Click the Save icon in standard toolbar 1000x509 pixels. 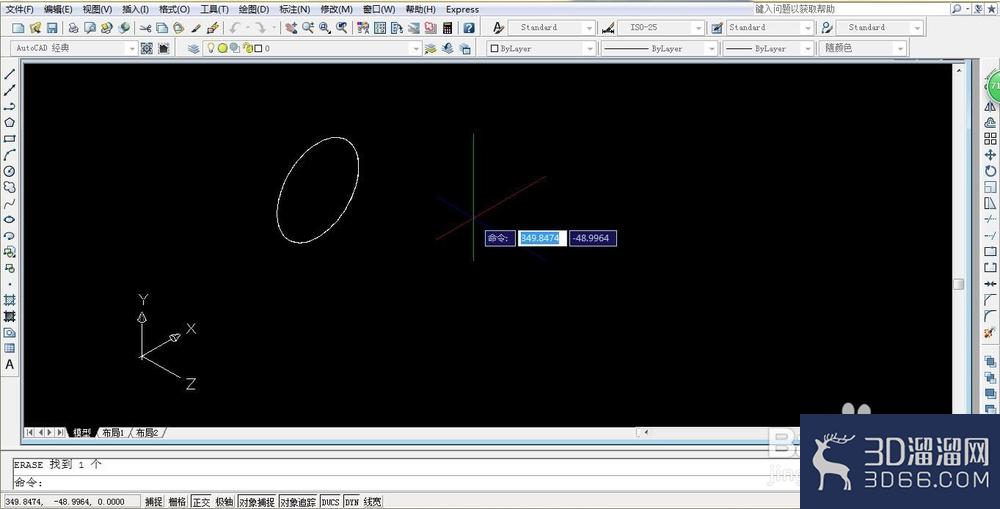52,27
